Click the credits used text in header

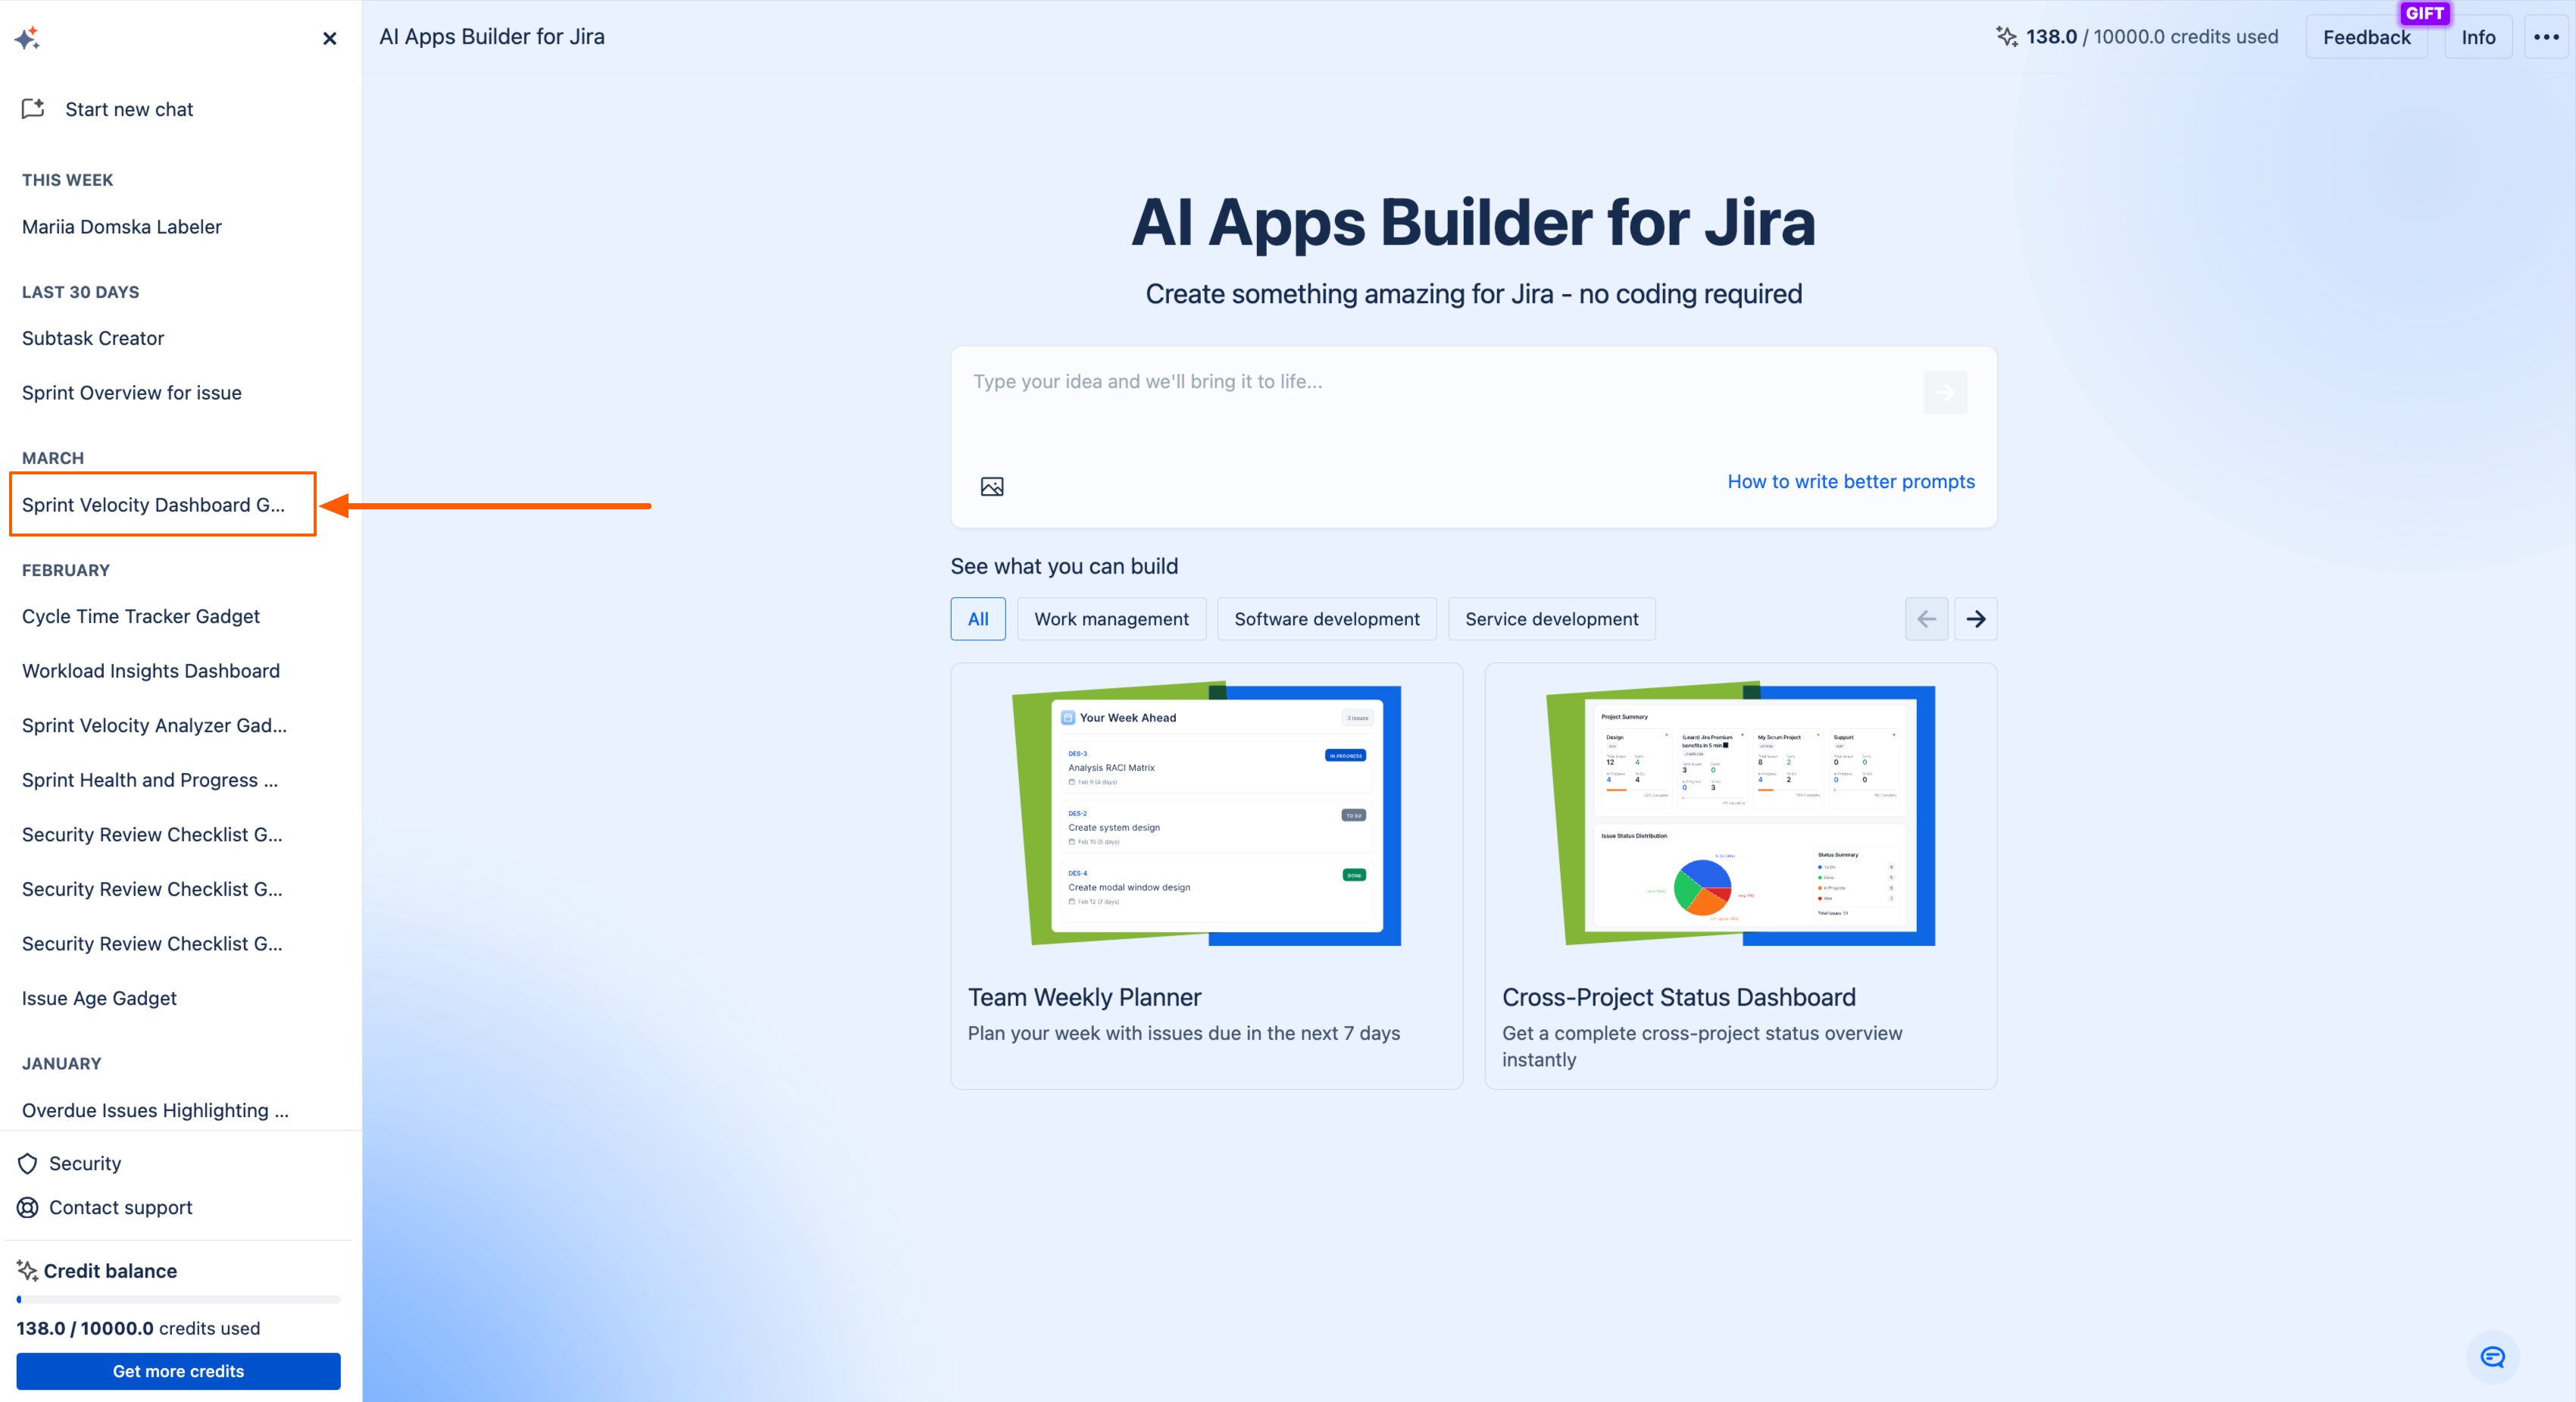[x=2152, y=37]
